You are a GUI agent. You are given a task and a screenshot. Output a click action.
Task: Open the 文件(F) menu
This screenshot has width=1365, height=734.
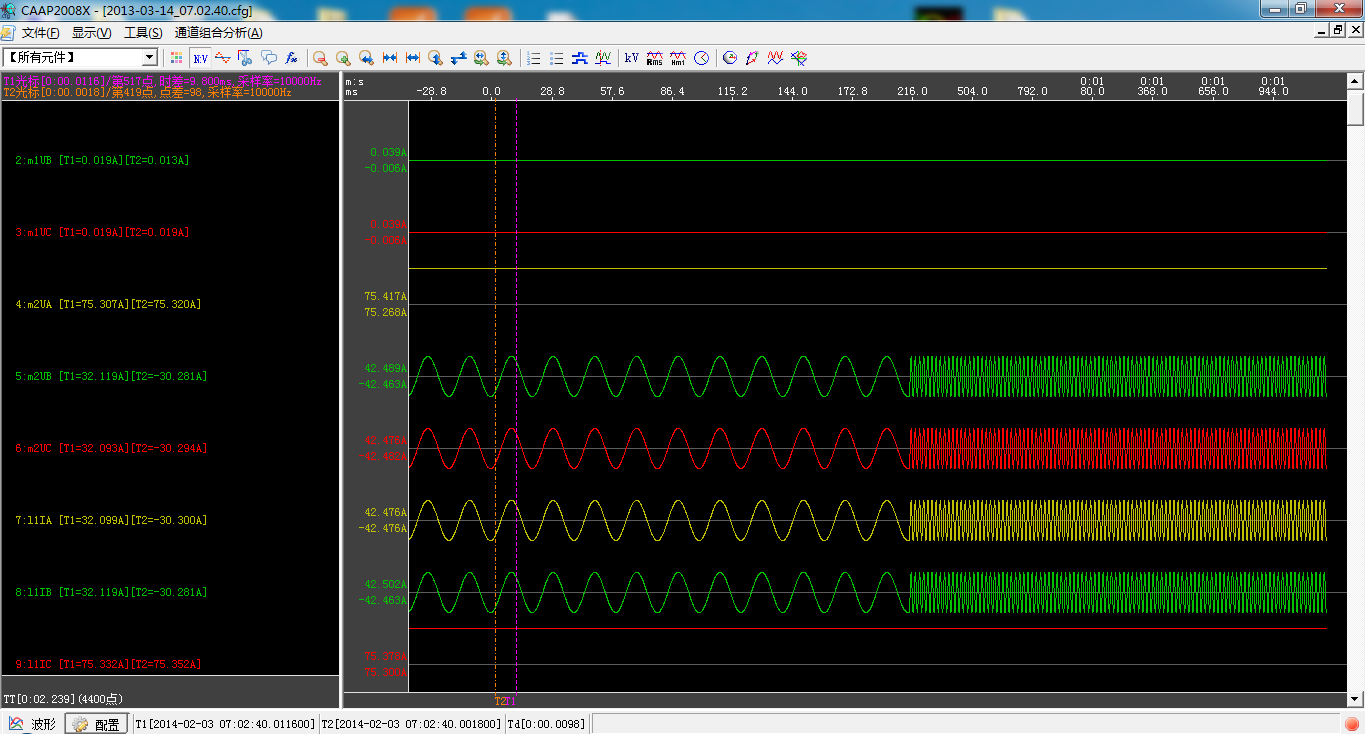[40, 33]
